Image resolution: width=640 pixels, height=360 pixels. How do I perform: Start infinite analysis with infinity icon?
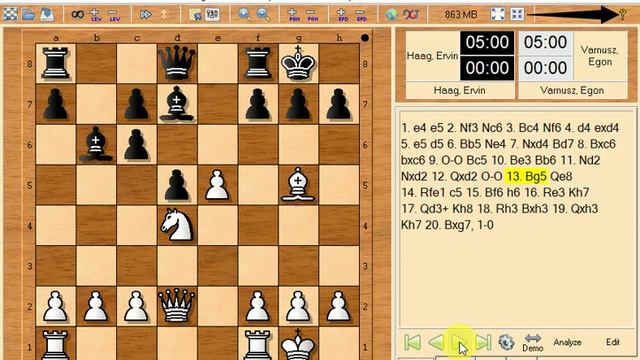point(77,14)
